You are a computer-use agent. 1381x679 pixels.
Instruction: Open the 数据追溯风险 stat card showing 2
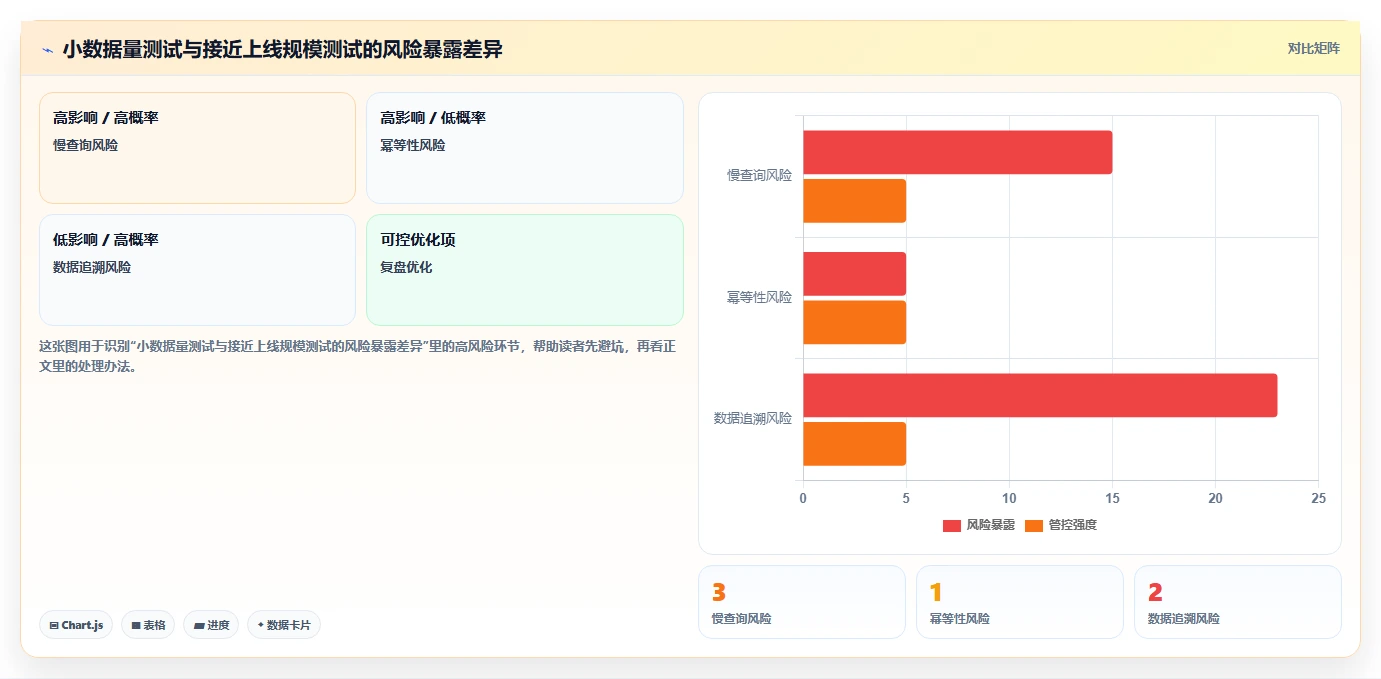[x=1238, y=602]
